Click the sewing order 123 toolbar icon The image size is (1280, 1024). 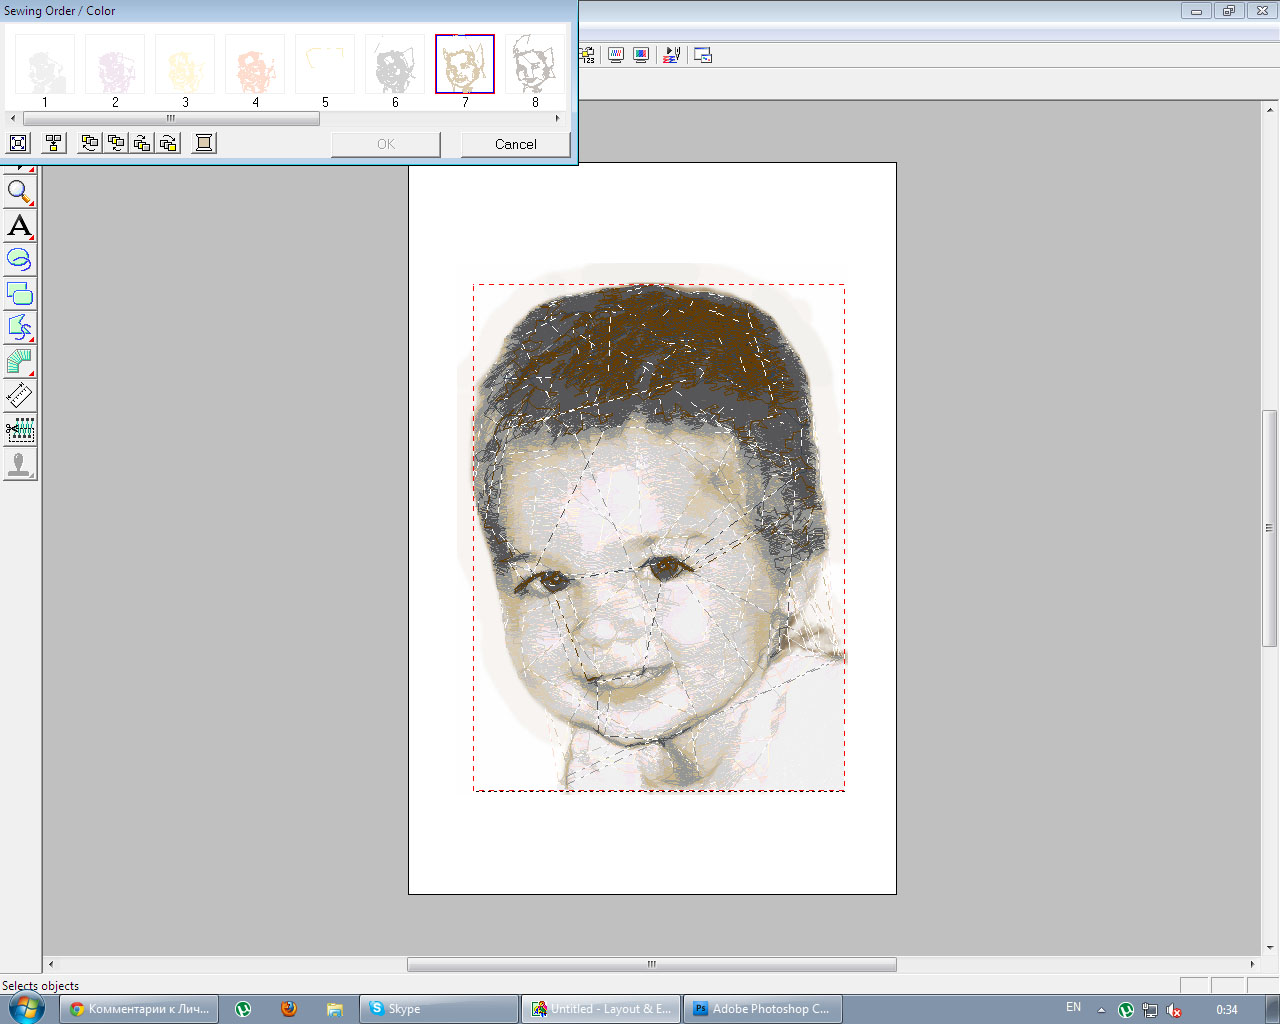(x=586, y=55)
